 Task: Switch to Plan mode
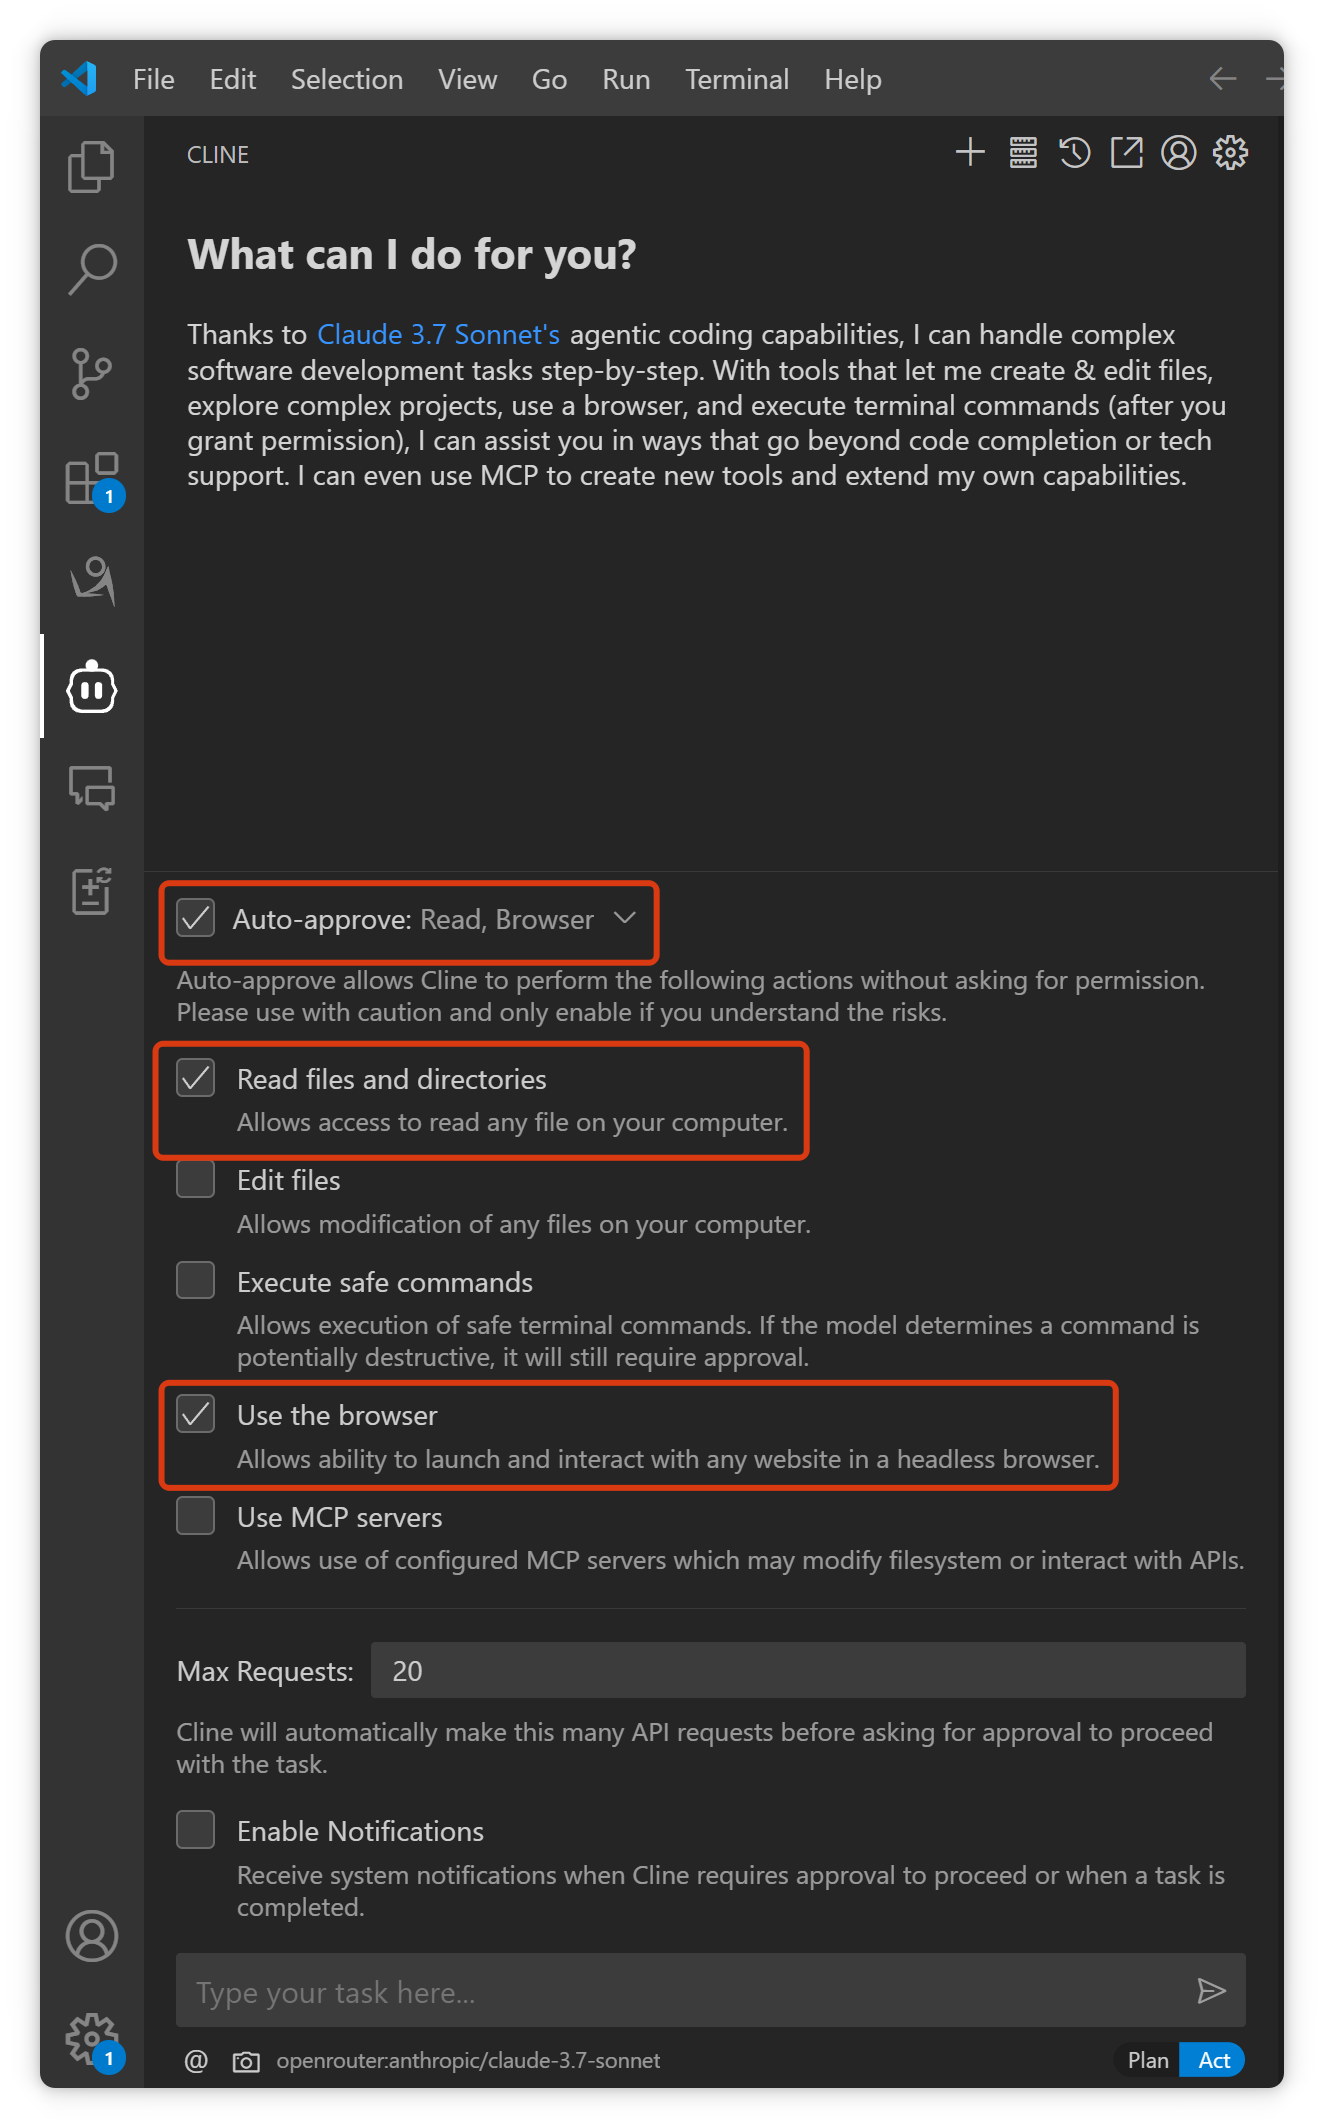(1148, 2060)
